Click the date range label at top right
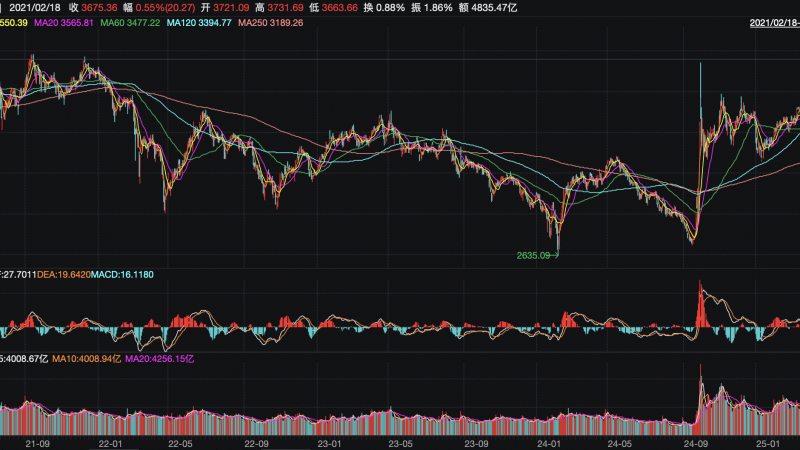Viewport: 800px width, 450px height. tap(774, 22)
